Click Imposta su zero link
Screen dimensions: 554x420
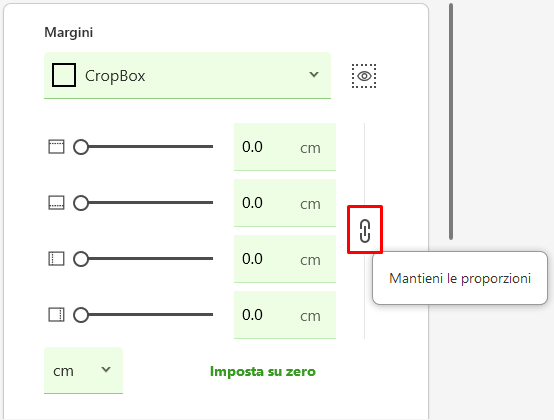pos(263,371)
